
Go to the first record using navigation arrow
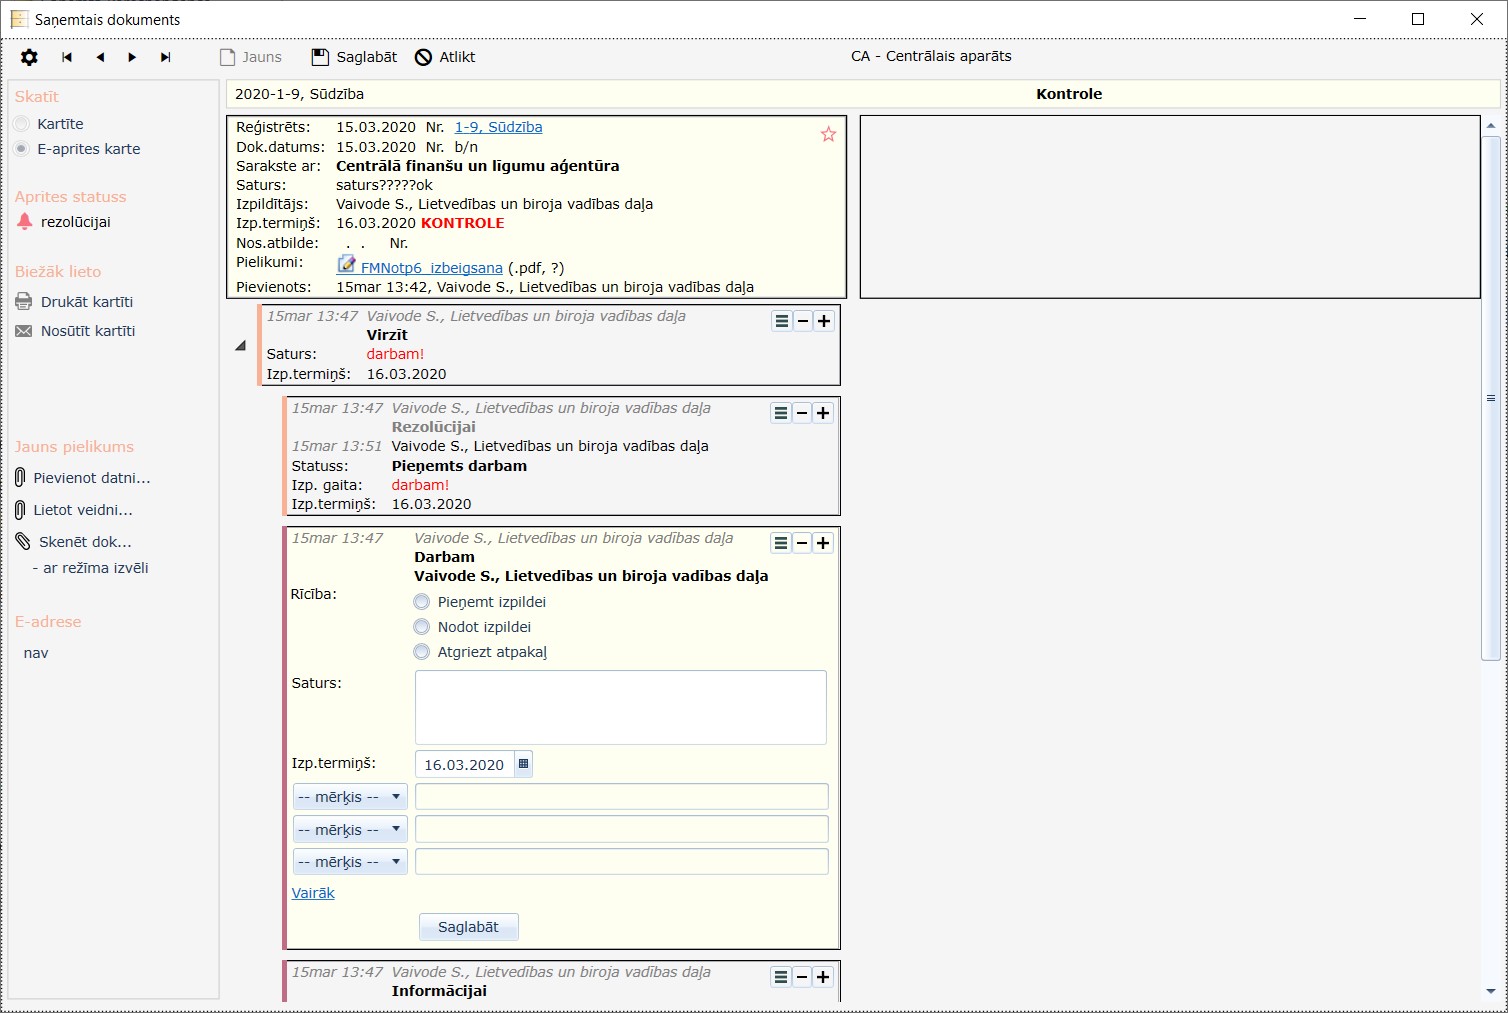(x=67, y=57)
